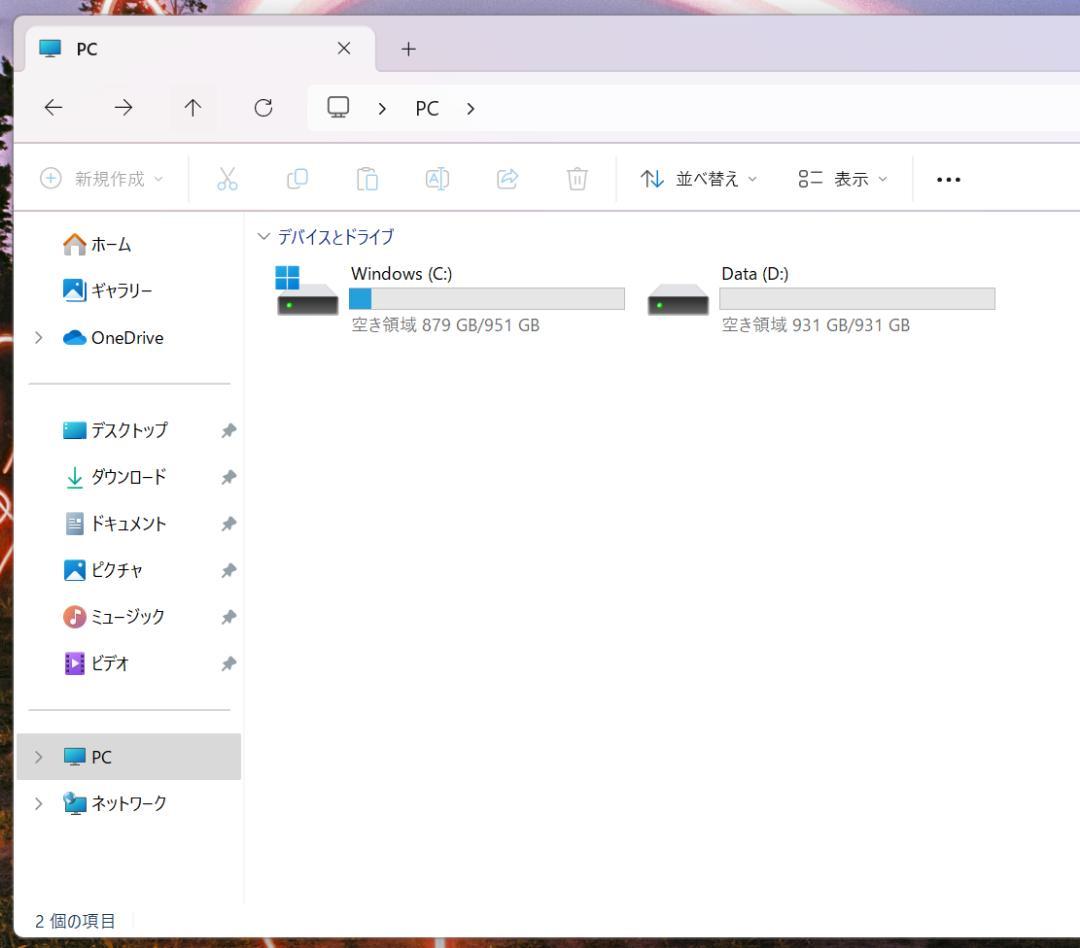Viewport: 1080px width, 948px height.
Task: Click the Back navigation arrow
Action: click(54, 108)
